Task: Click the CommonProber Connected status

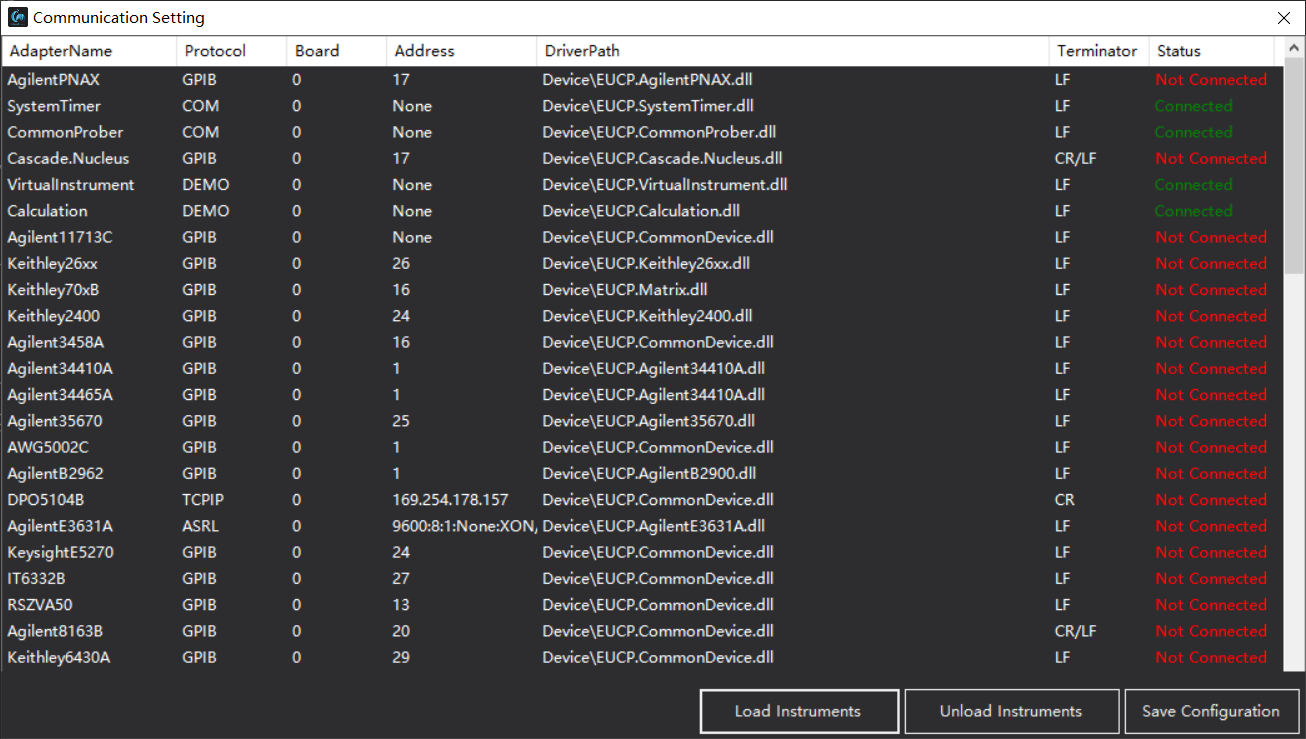Action: tap(1193, 132)
